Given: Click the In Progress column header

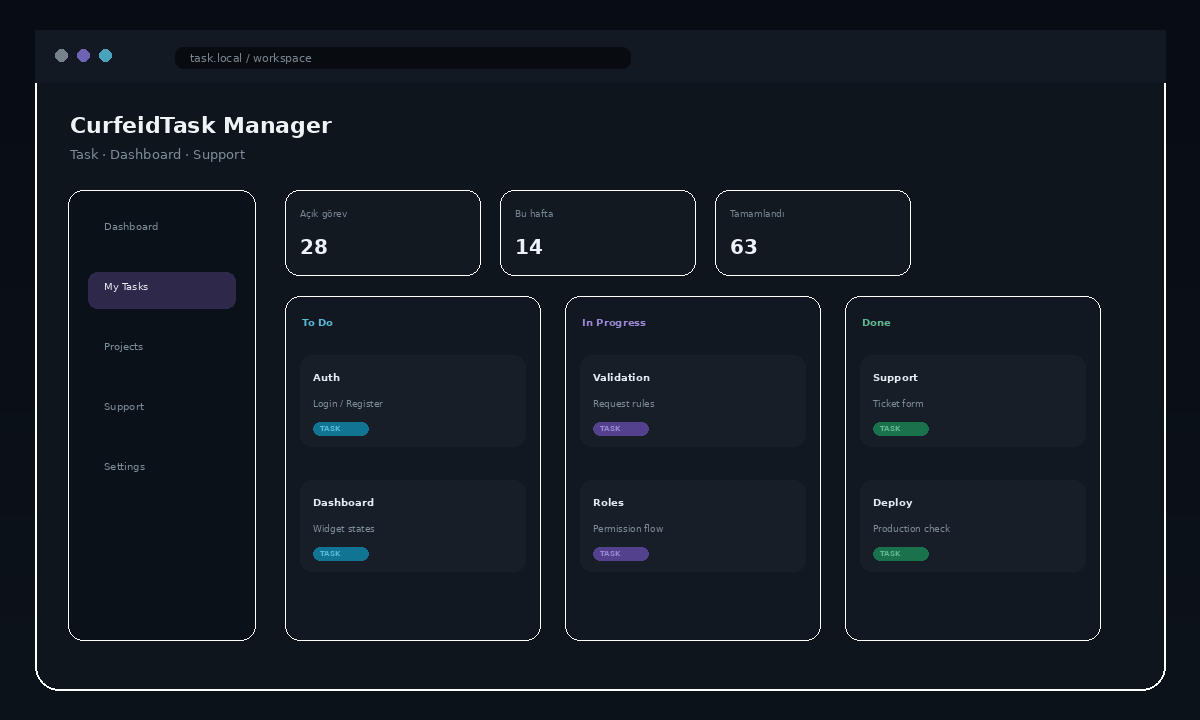Looking at the screenshot, I should coord(614,323).
